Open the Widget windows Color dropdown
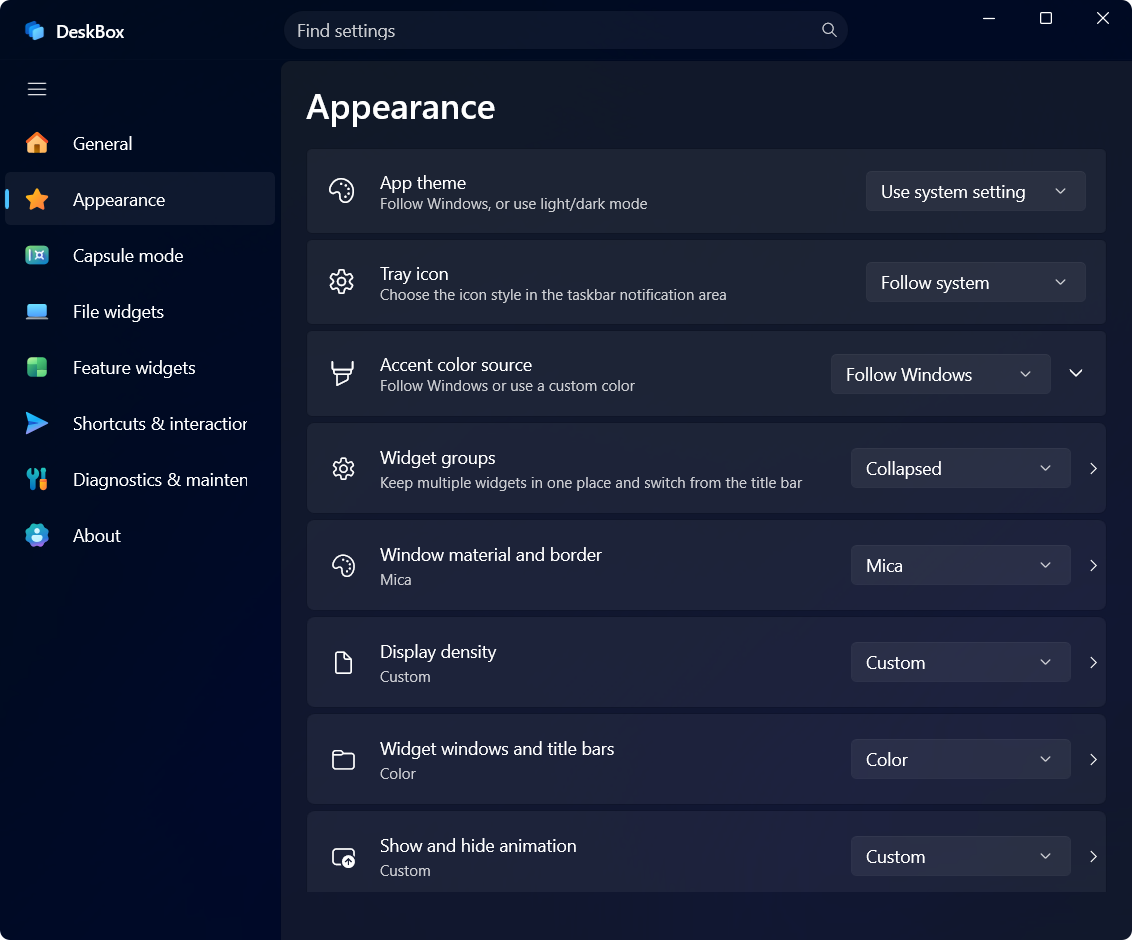Viewport: 1132px width, 940px height. [961, 759]
